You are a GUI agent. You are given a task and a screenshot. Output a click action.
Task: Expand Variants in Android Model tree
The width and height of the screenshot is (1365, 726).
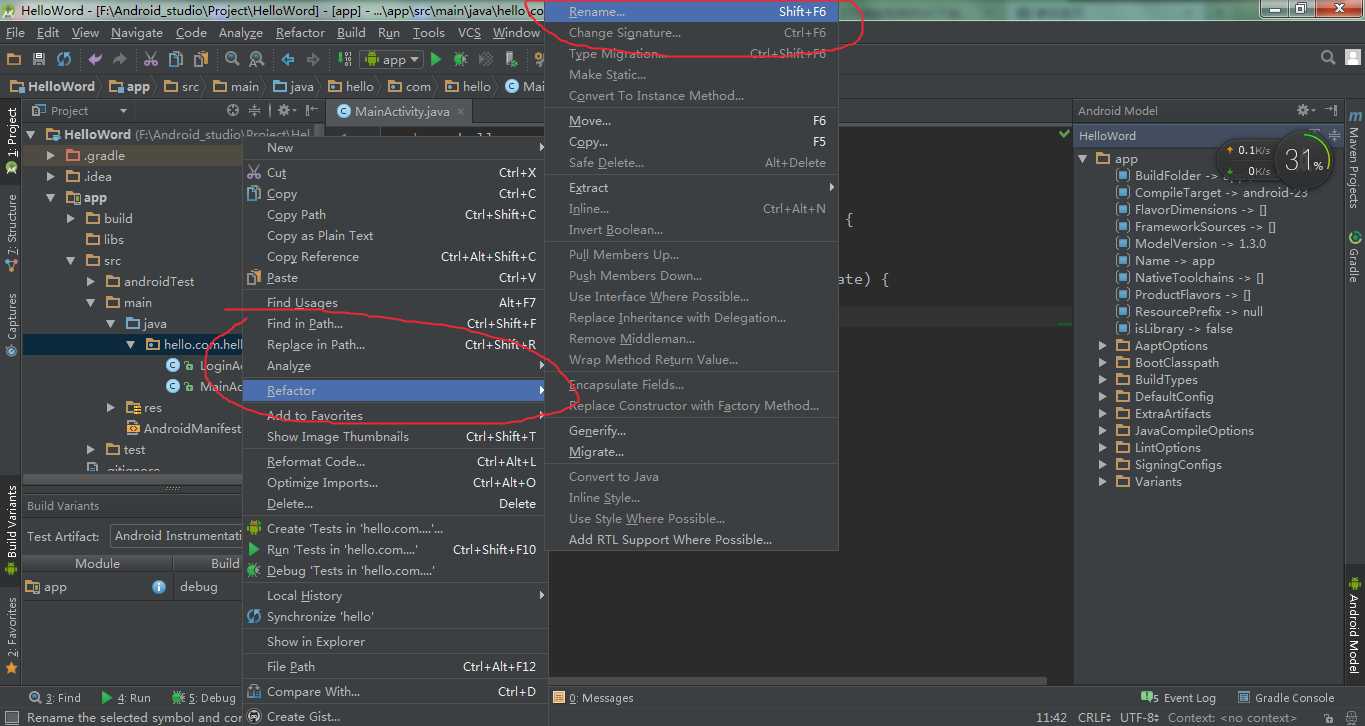click(1103, 482)
